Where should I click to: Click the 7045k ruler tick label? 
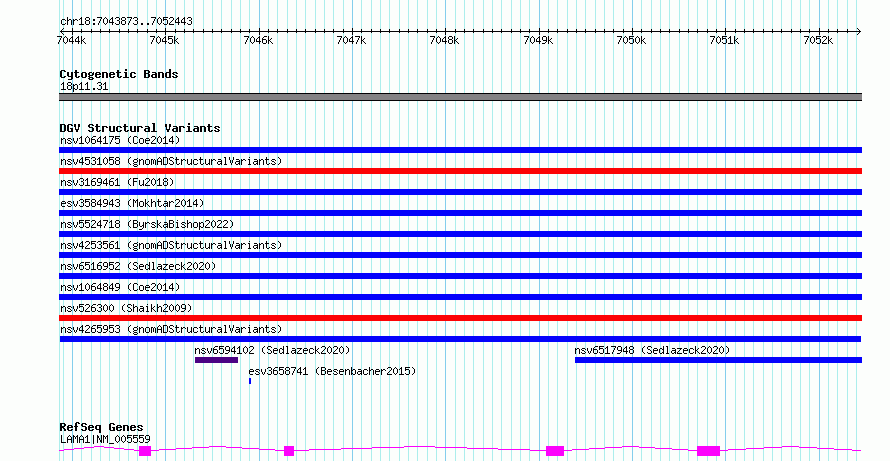(x=164, y=40)
